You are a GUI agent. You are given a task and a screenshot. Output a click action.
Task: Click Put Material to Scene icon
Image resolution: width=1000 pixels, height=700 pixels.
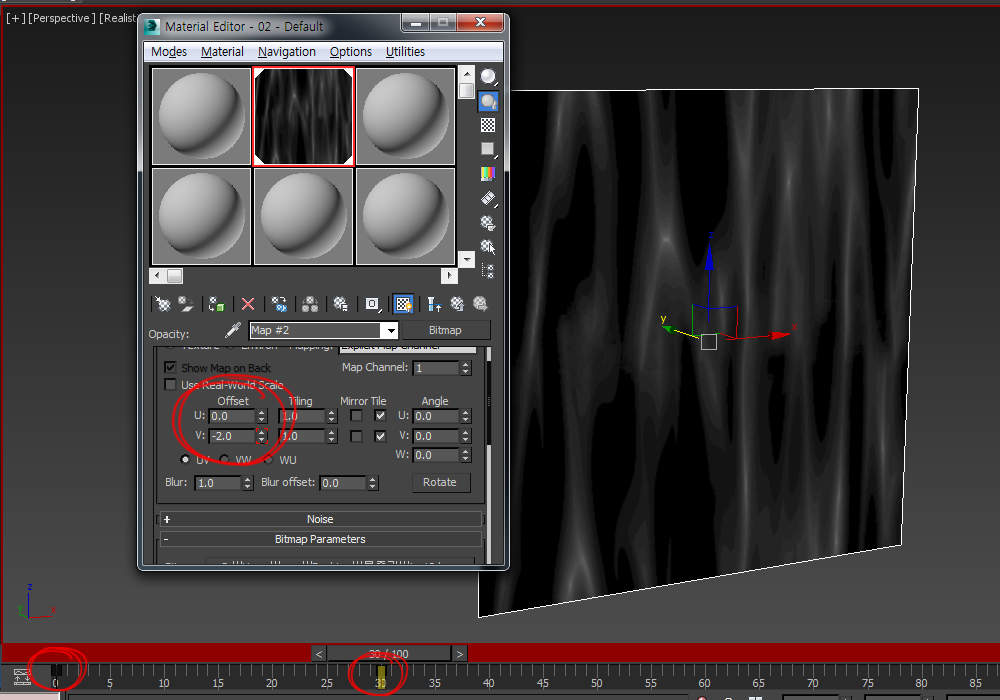pyautogui.click(x=186, y=304)
